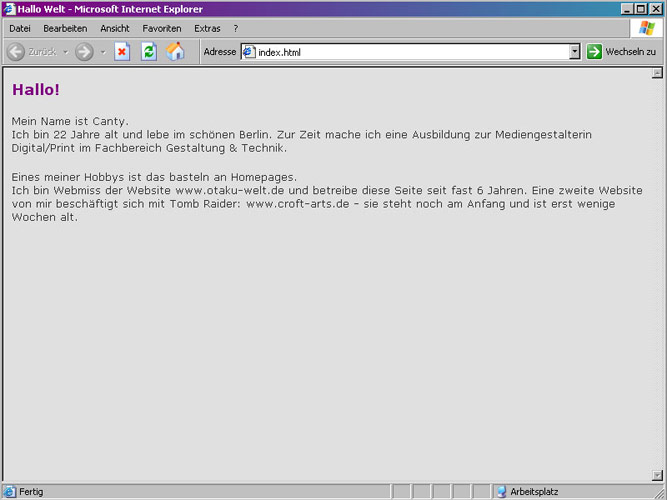Open the Bearbeiten menu
The height and width of the screenshot is (500, 667).
click(65, 29)
